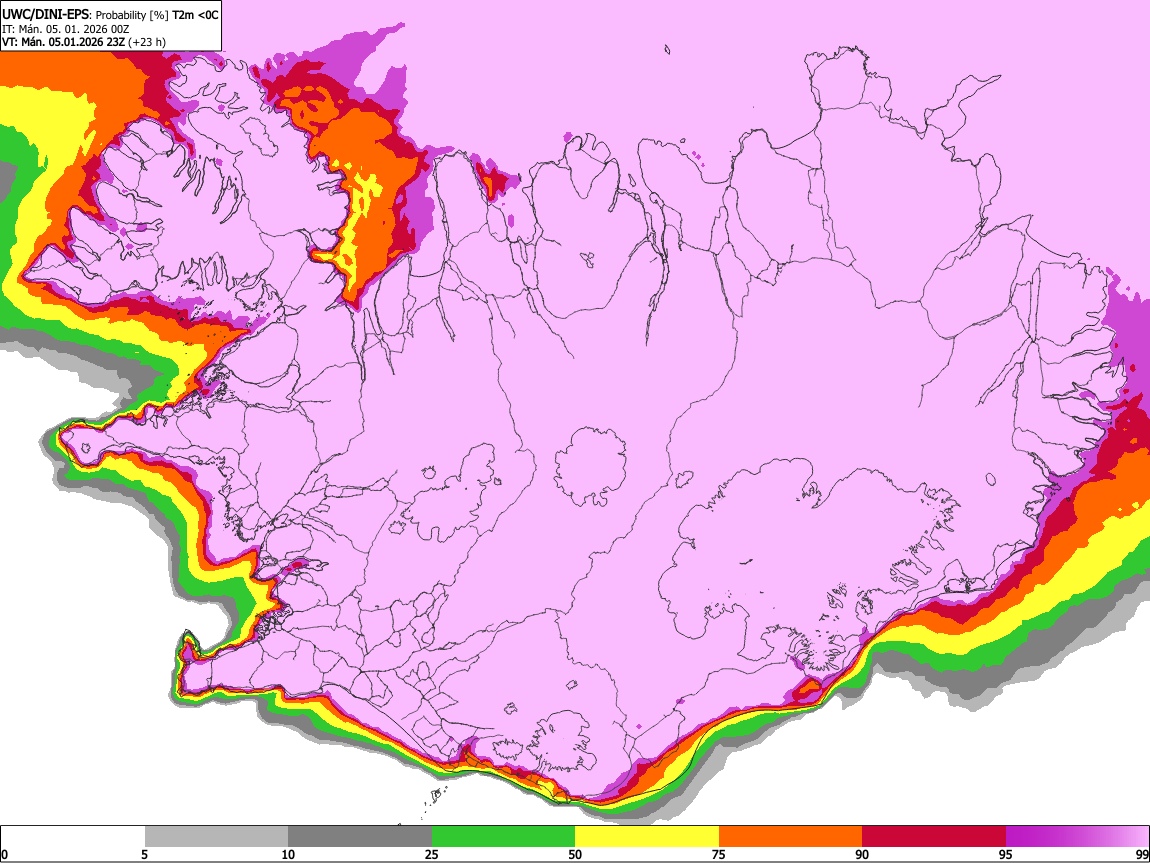Click the legend tick value '10'

288,855
